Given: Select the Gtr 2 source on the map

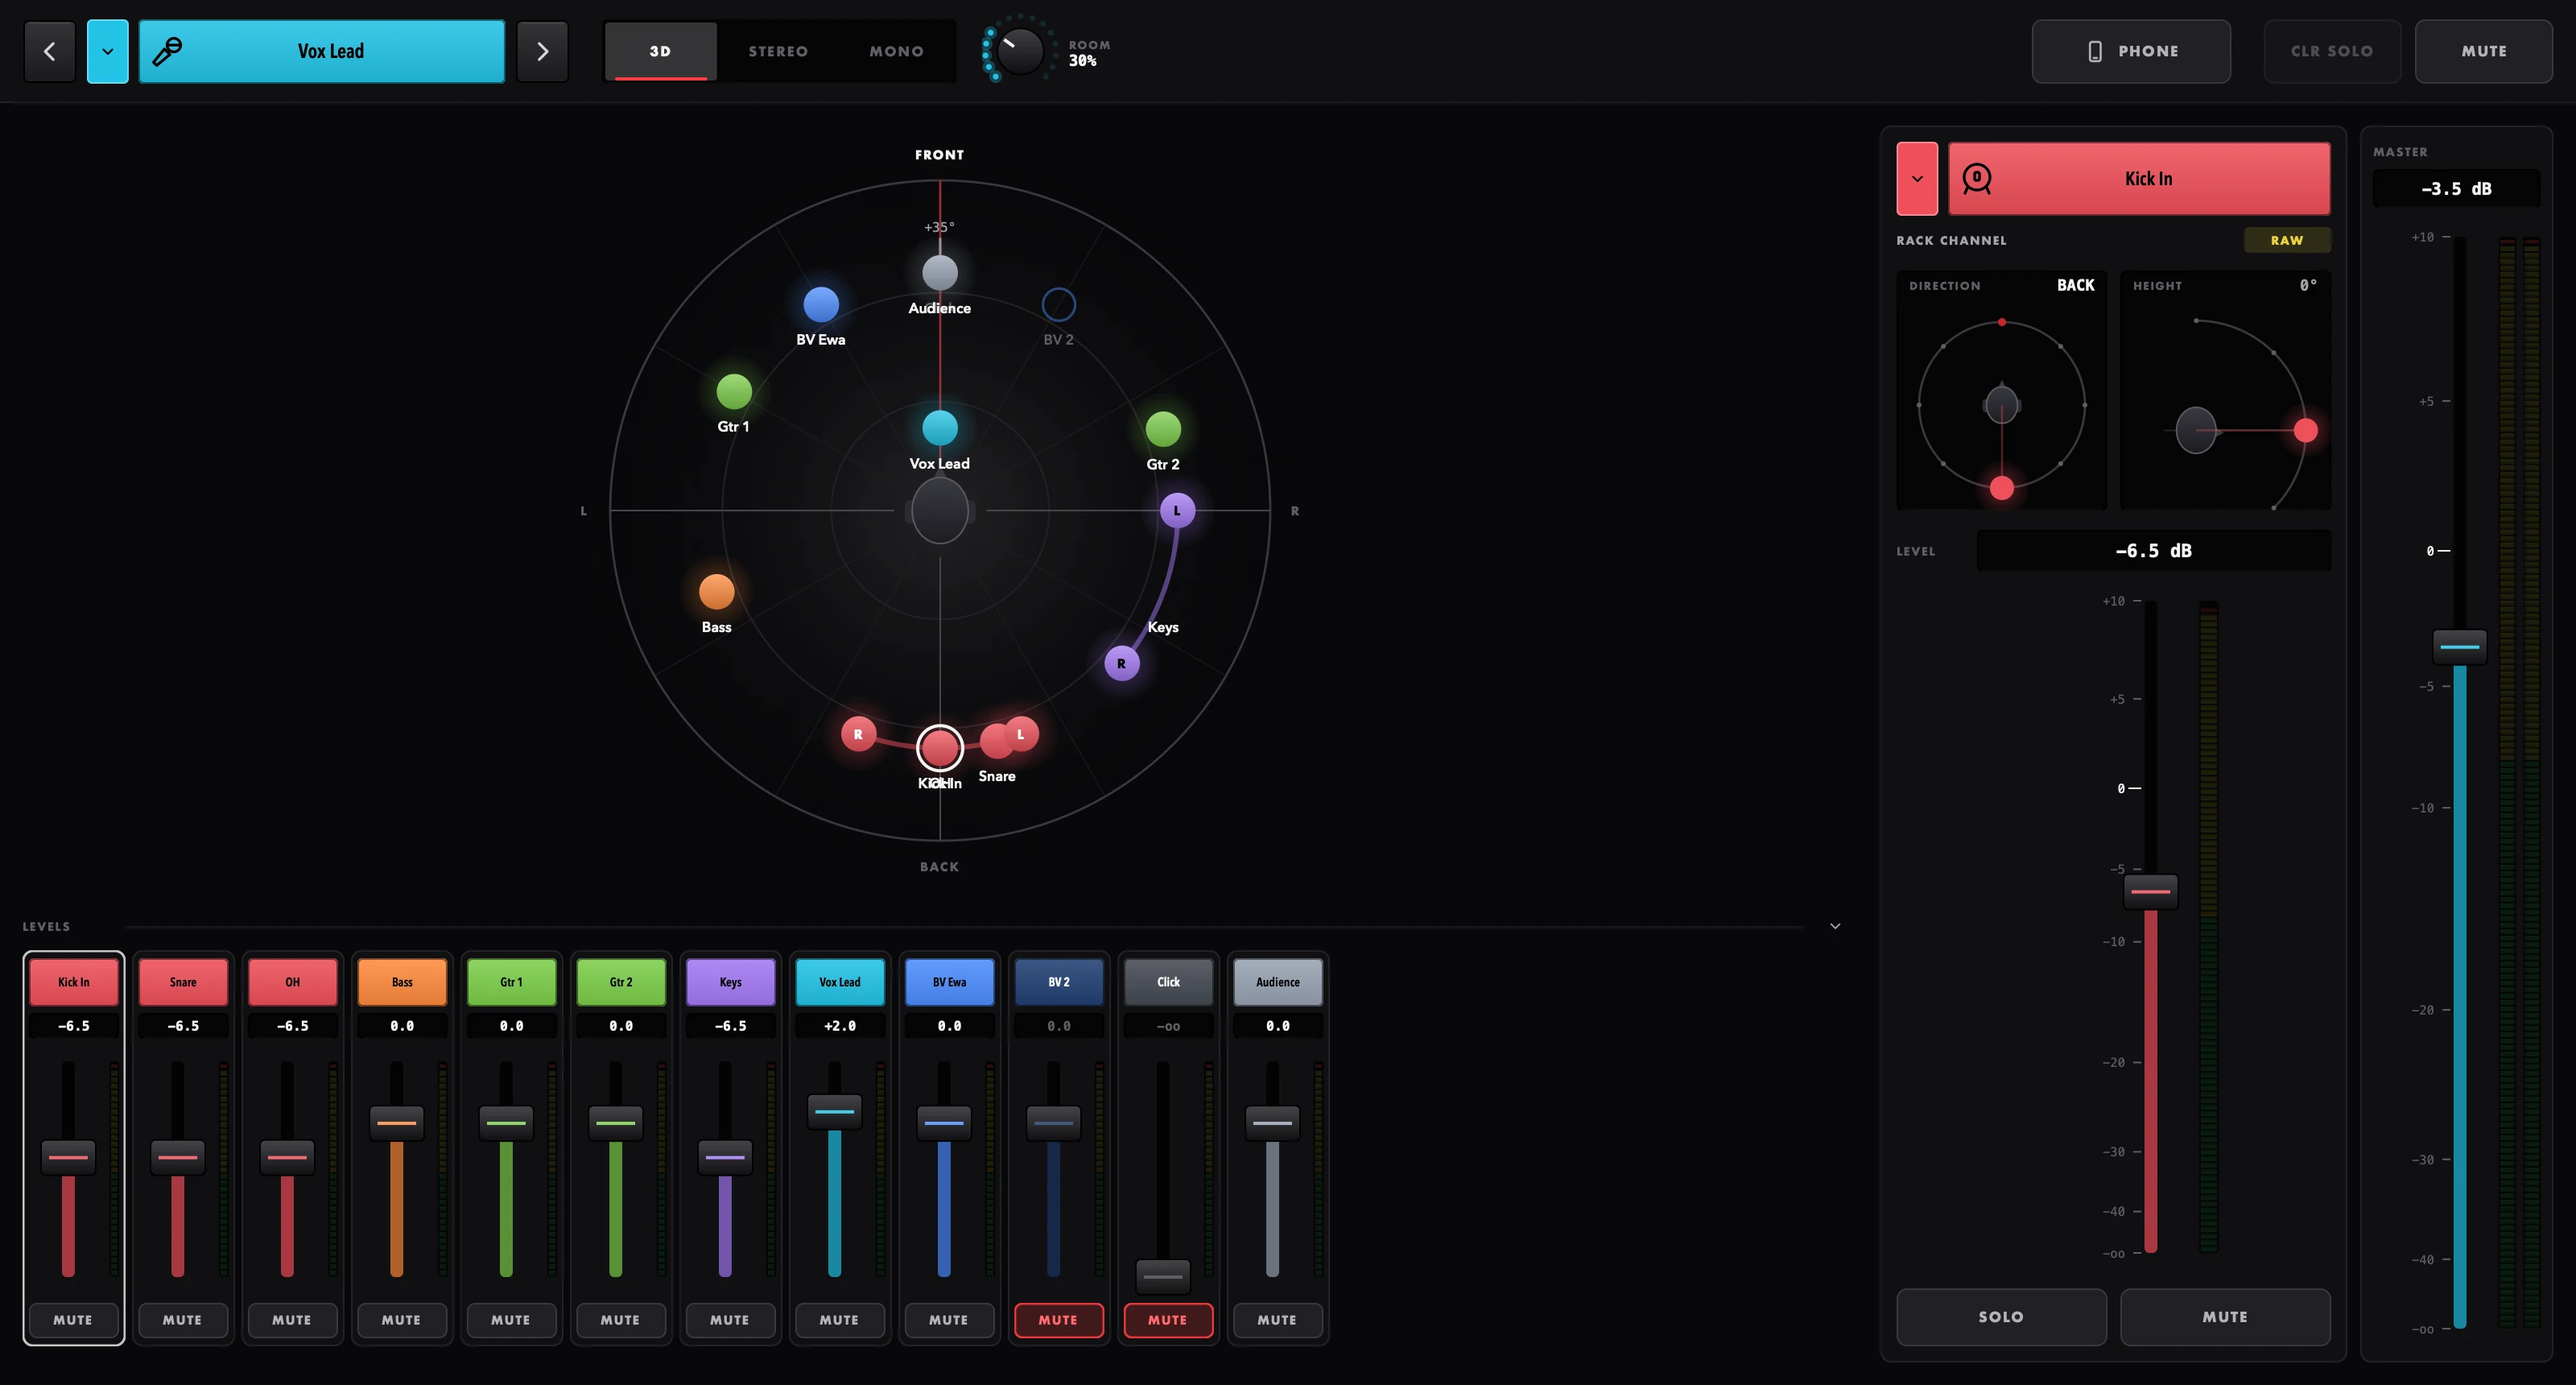Looking at the screenshot, I should (x=1162, y=429).
